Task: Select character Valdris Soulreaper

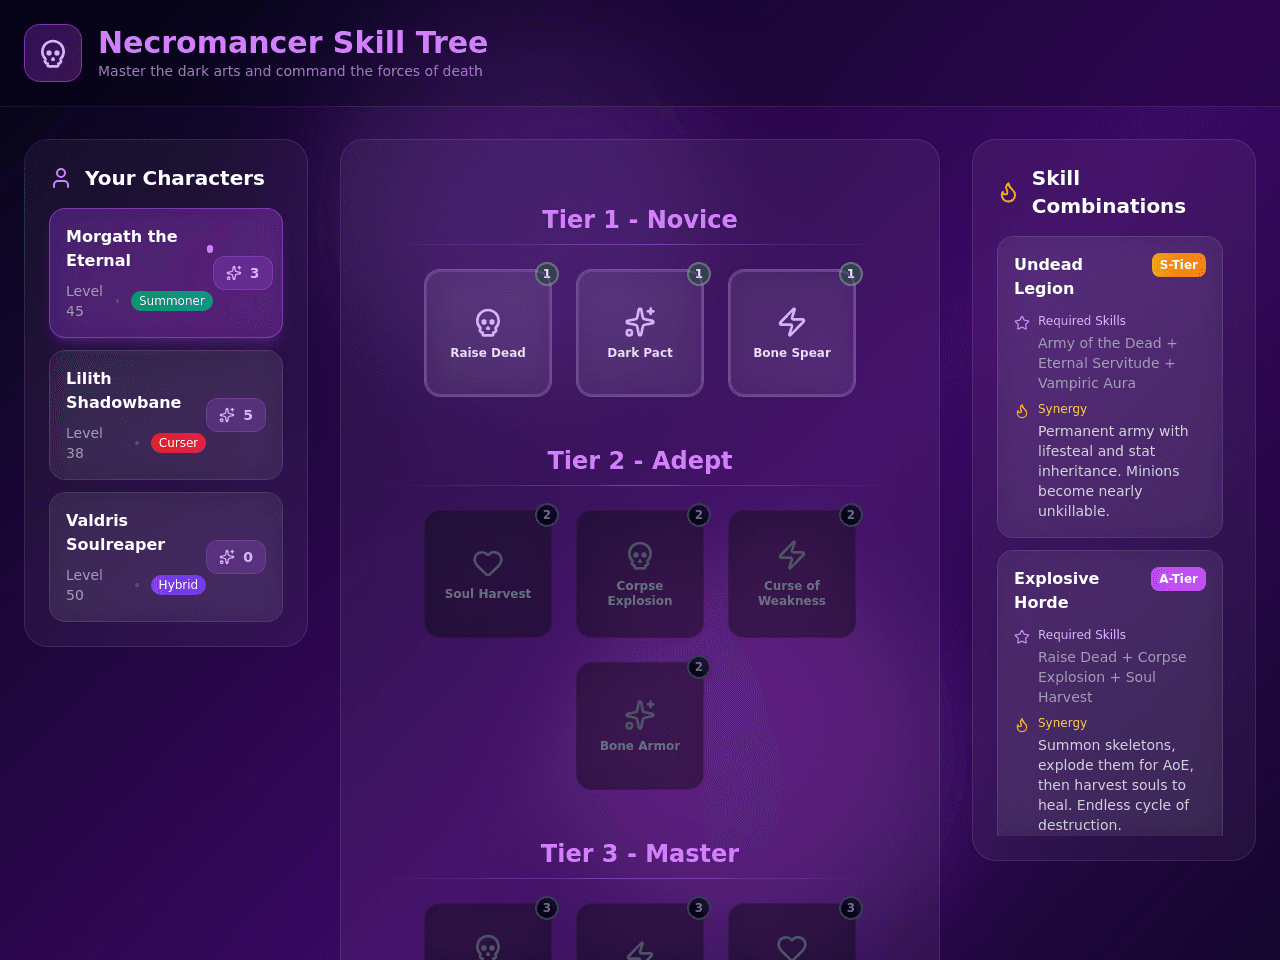Action: tap(166, 557)
